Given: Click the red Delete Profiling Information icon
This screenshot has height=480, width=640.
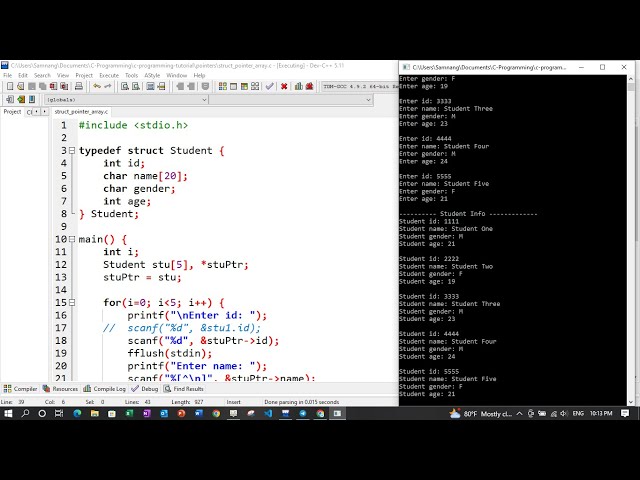Looking at the screenshot, I should pyautogui.click(x=309, y=86).
